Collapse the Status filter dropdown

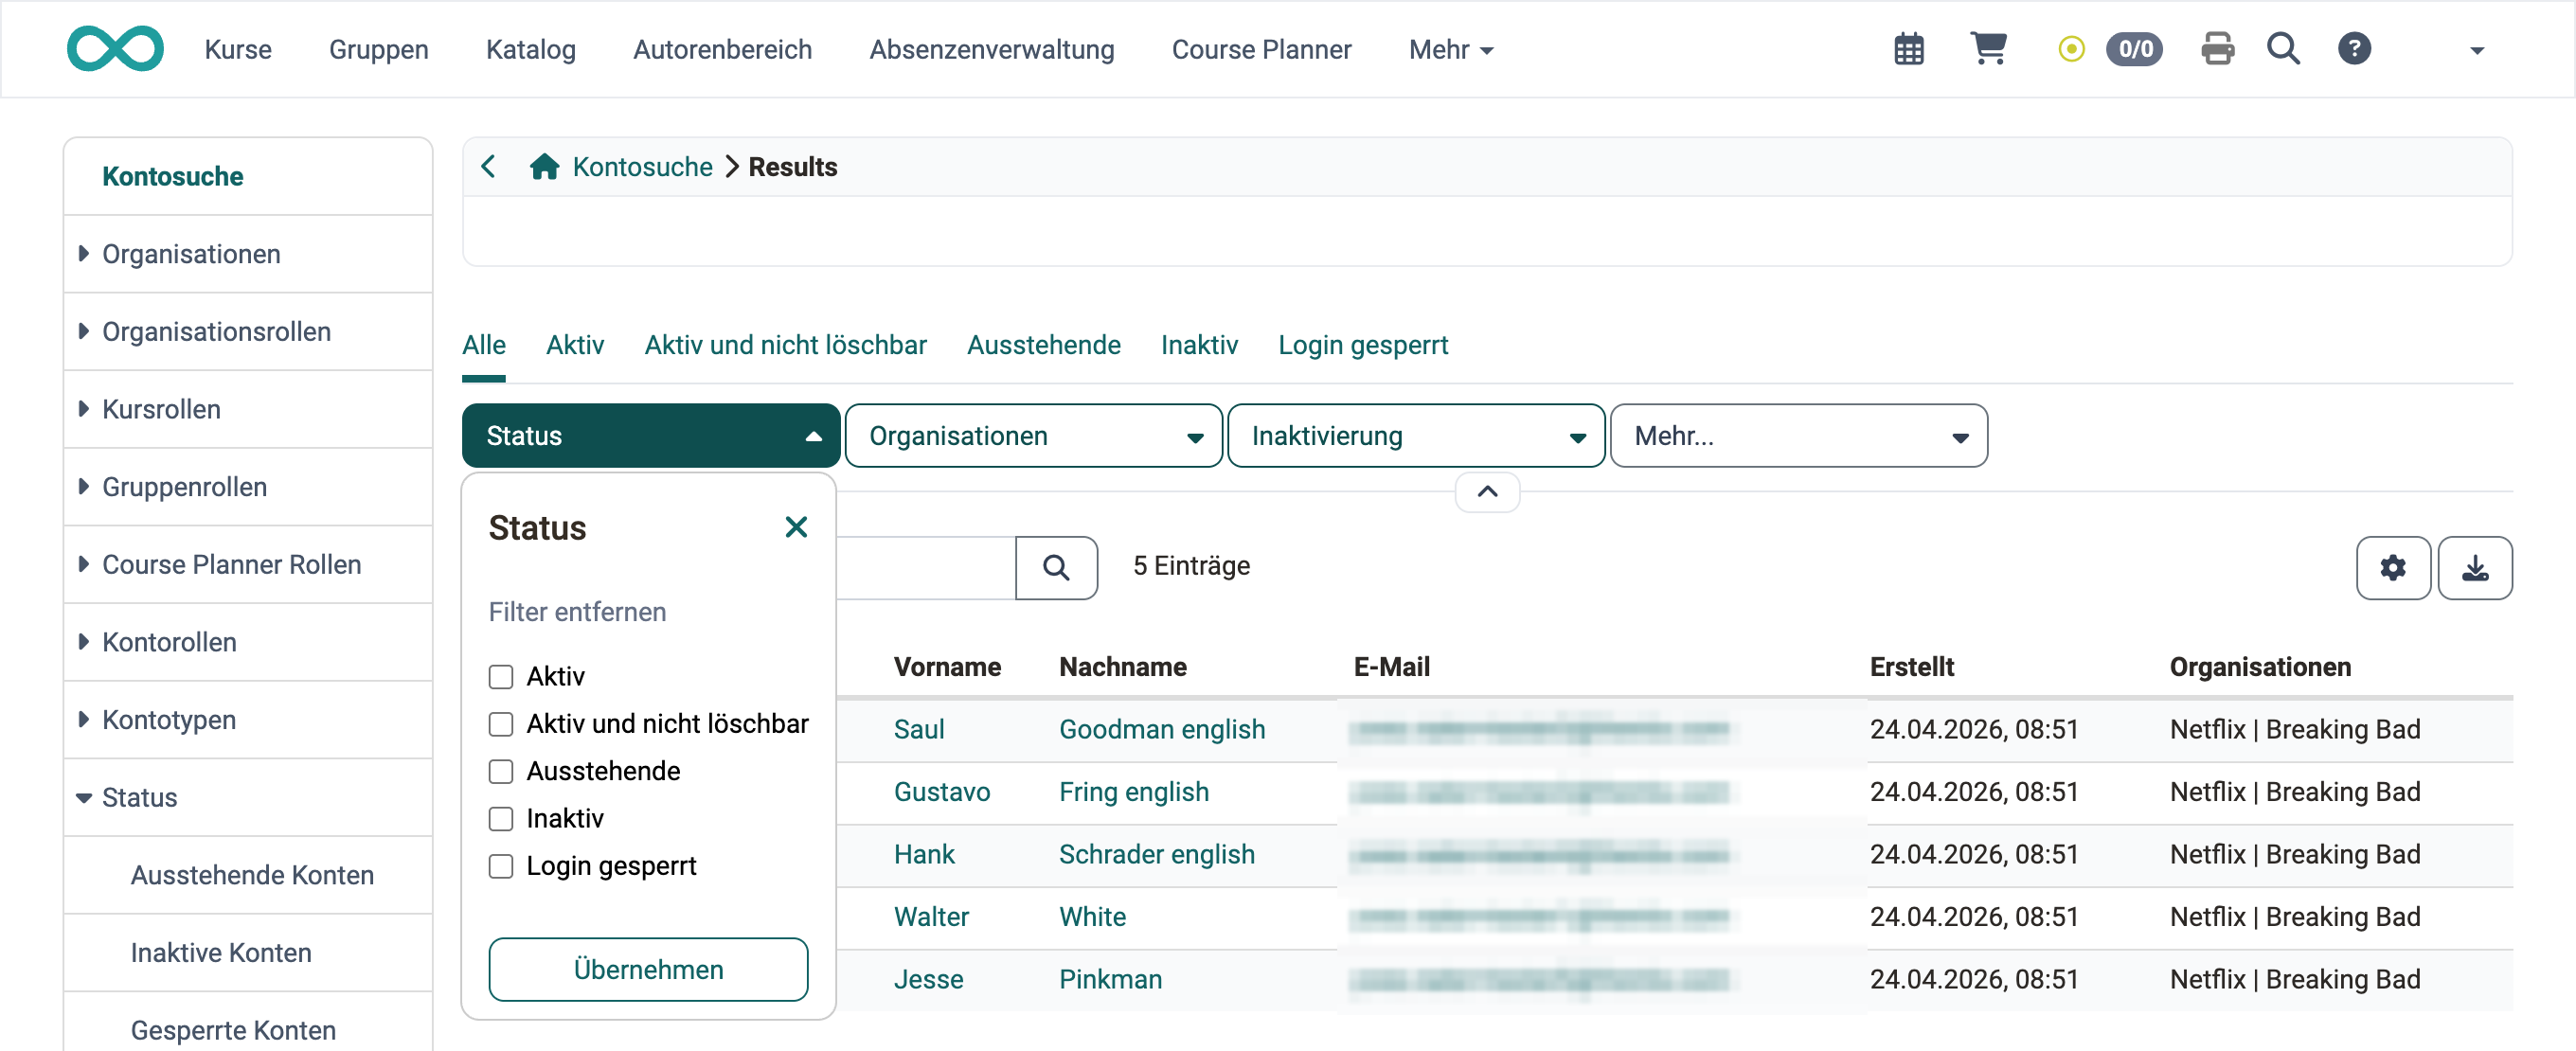pos(650,435)
